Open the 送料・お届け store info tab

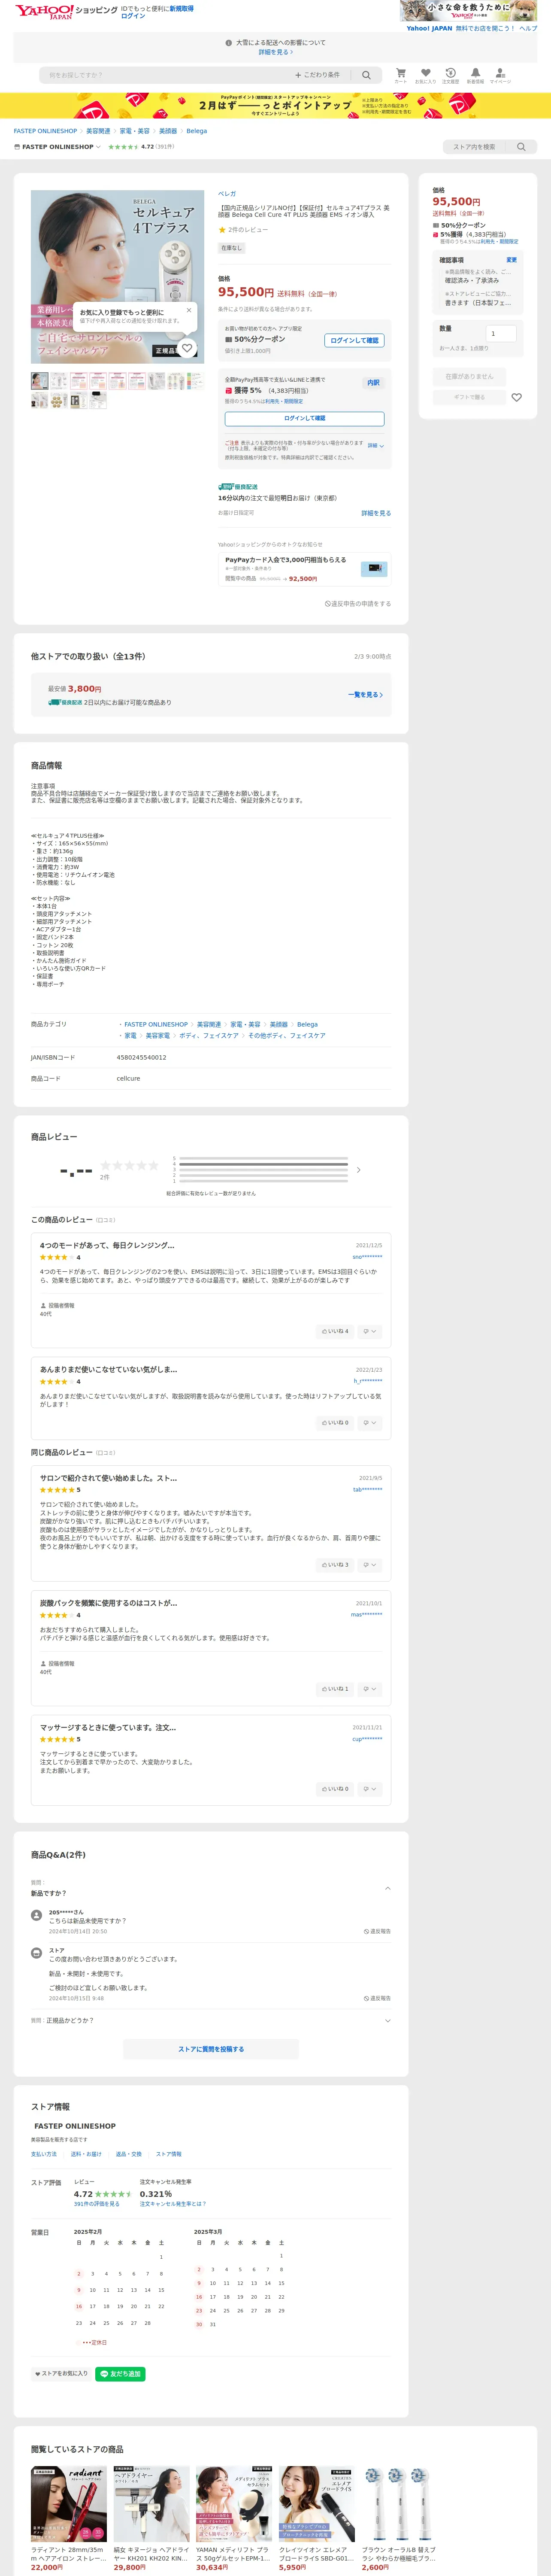pyautogui.click(x=86, y=2154)
